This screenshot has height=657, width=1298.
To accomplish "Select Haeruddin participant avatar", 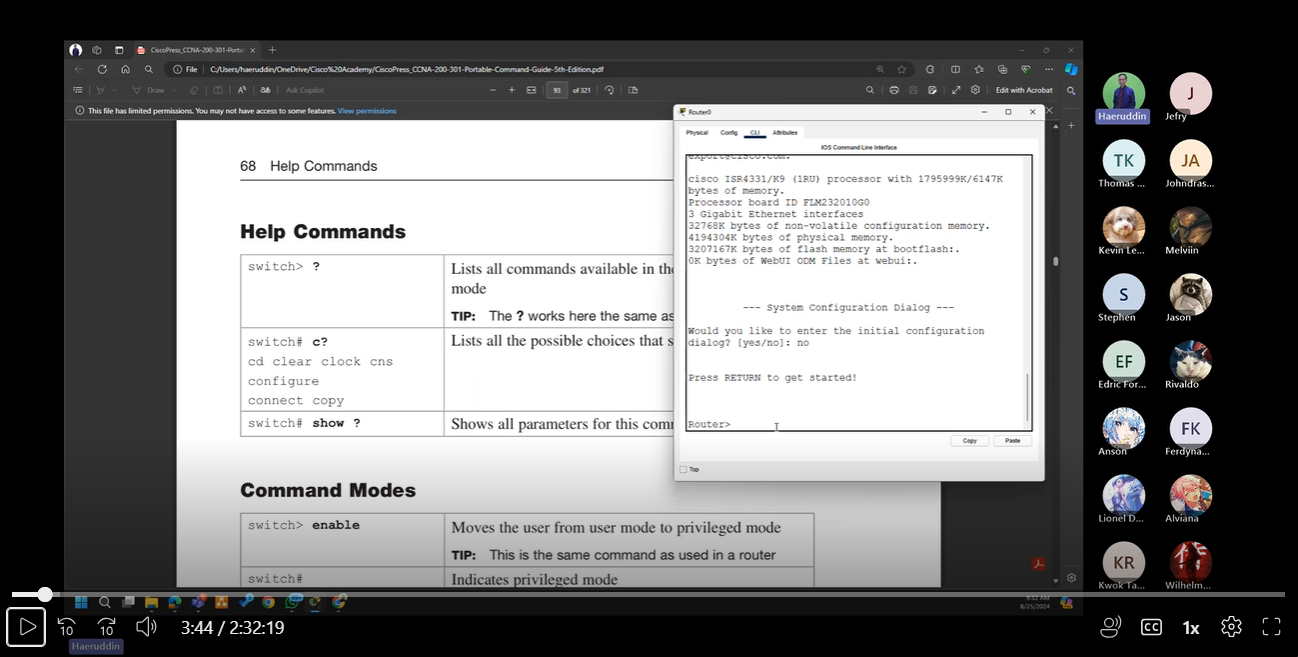I will [x=1124, y=92].
